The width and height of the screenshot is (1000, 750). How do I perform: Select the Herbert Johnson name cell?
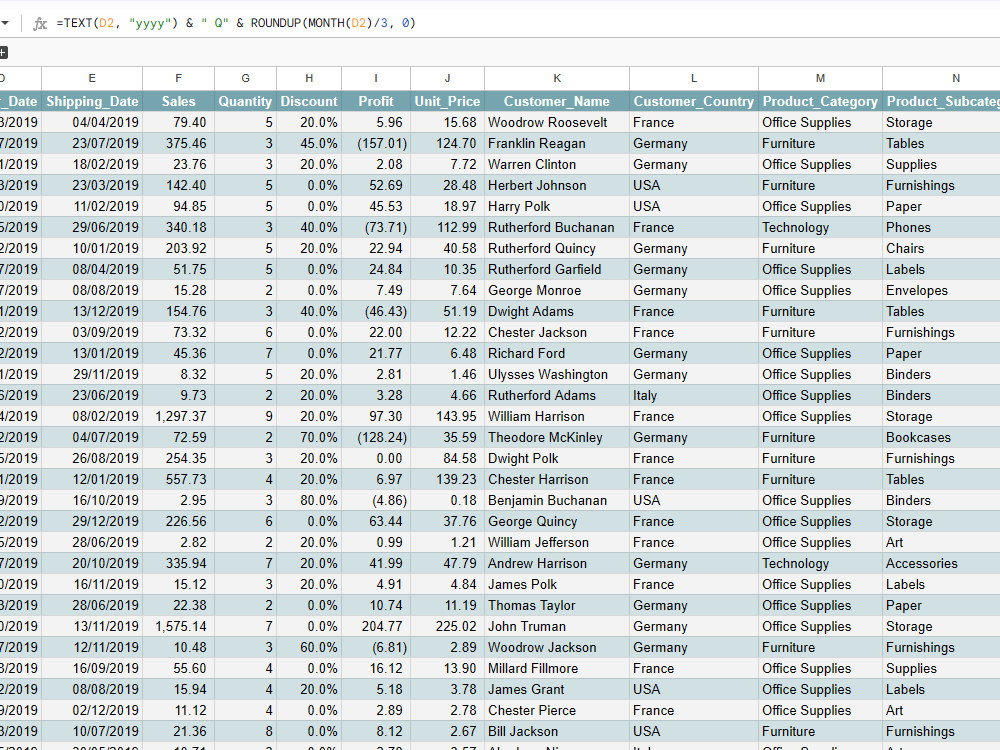coord(557,186)
